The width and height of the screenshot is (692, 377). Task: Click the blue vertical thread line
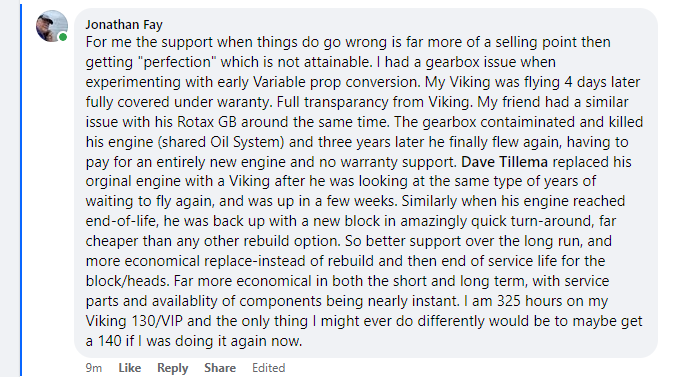point(20,190)
